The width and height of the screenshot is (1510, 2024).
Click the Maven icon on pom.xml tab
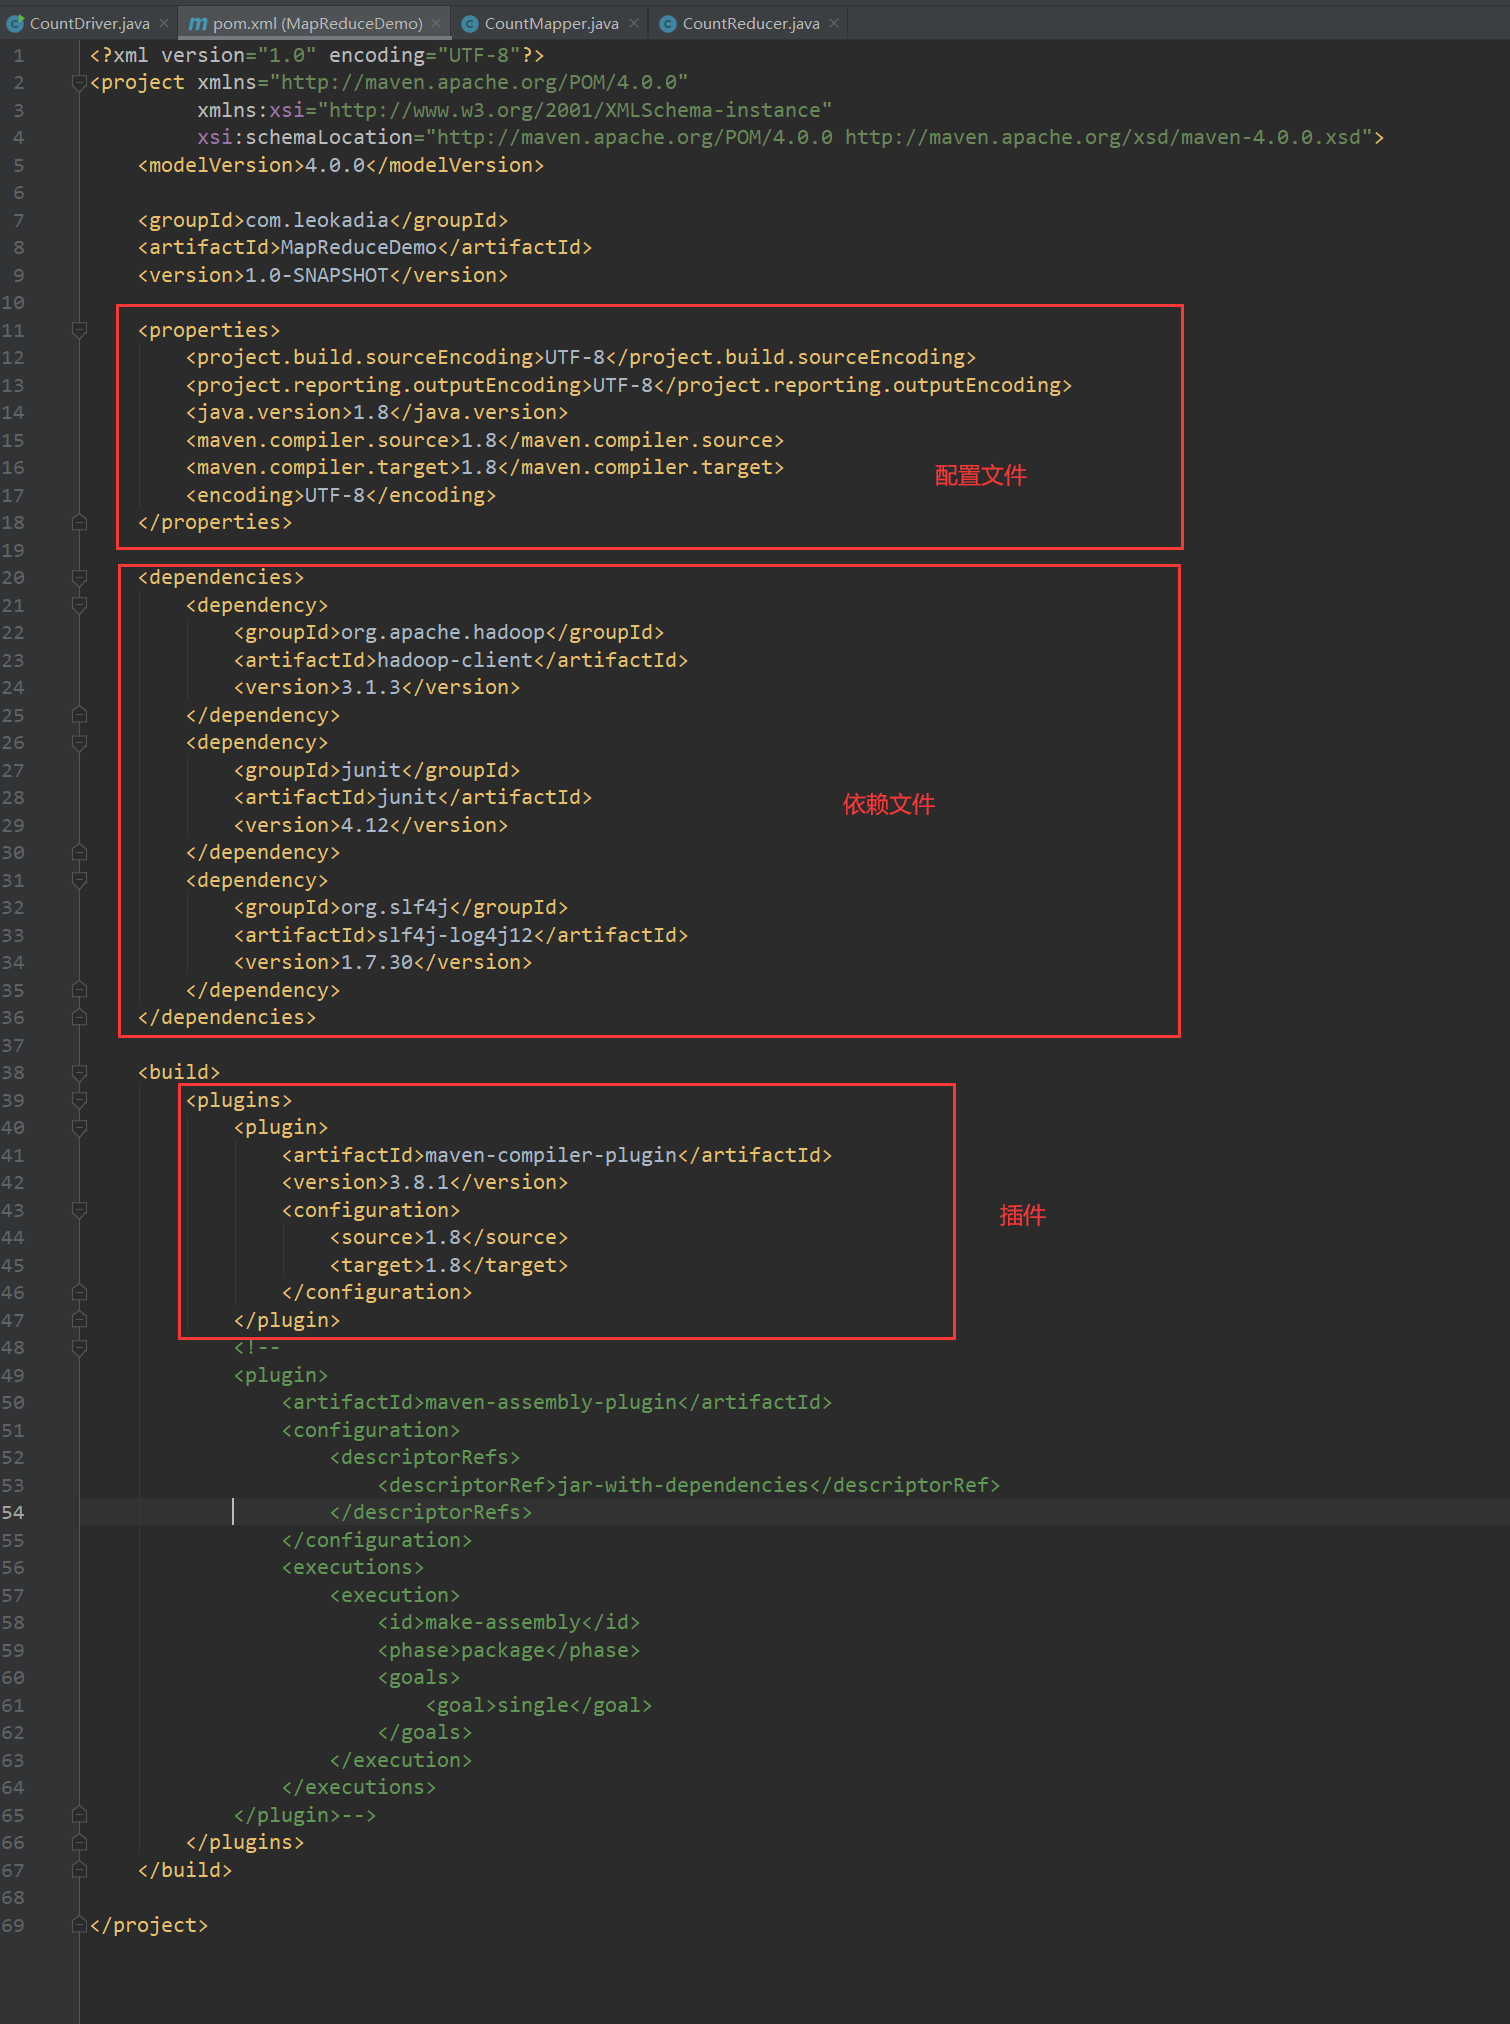pyautogui.click(x=198, y=23)
